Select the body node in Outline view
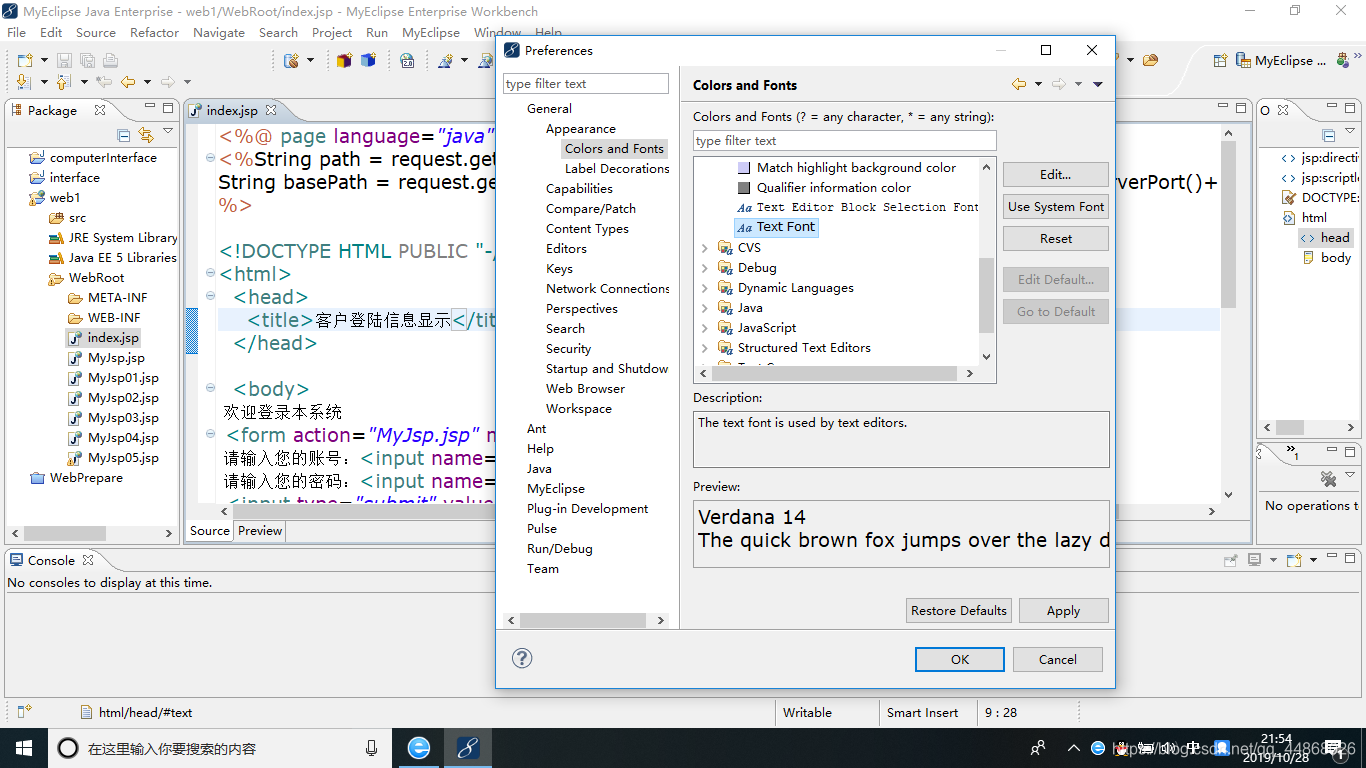The width and height of the screenshot is (1366, 768). tap(1326, 258)
